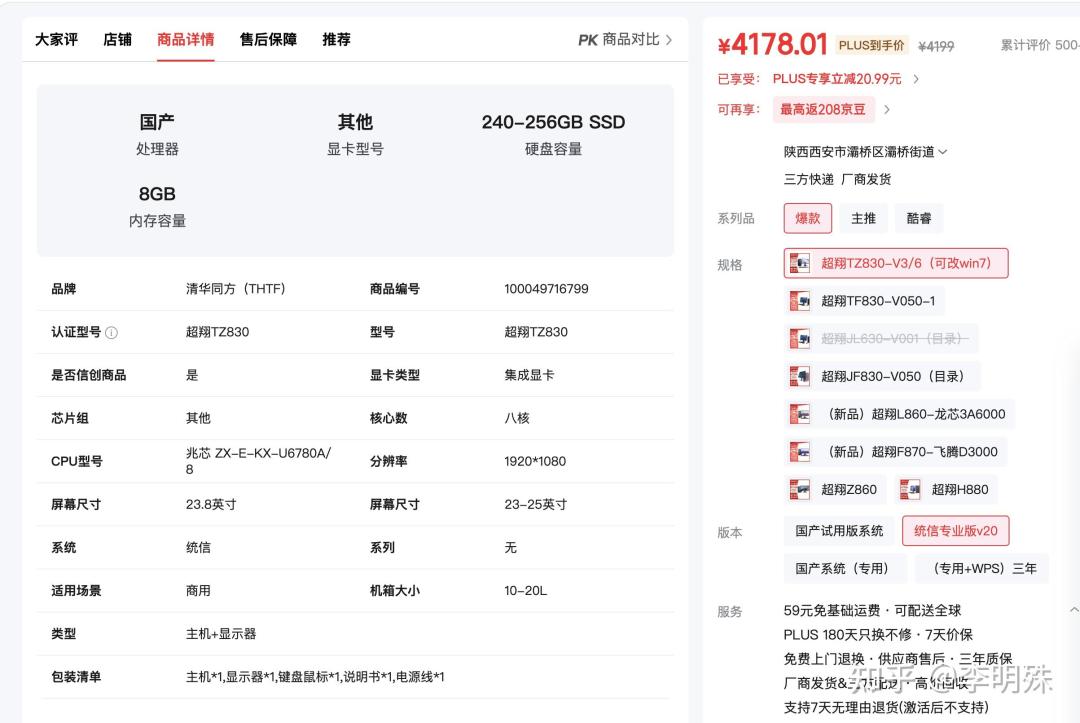Open the 售后保障 tab
The height and width of the screenshot is (723, 1080).
click(x=268, y=40)
